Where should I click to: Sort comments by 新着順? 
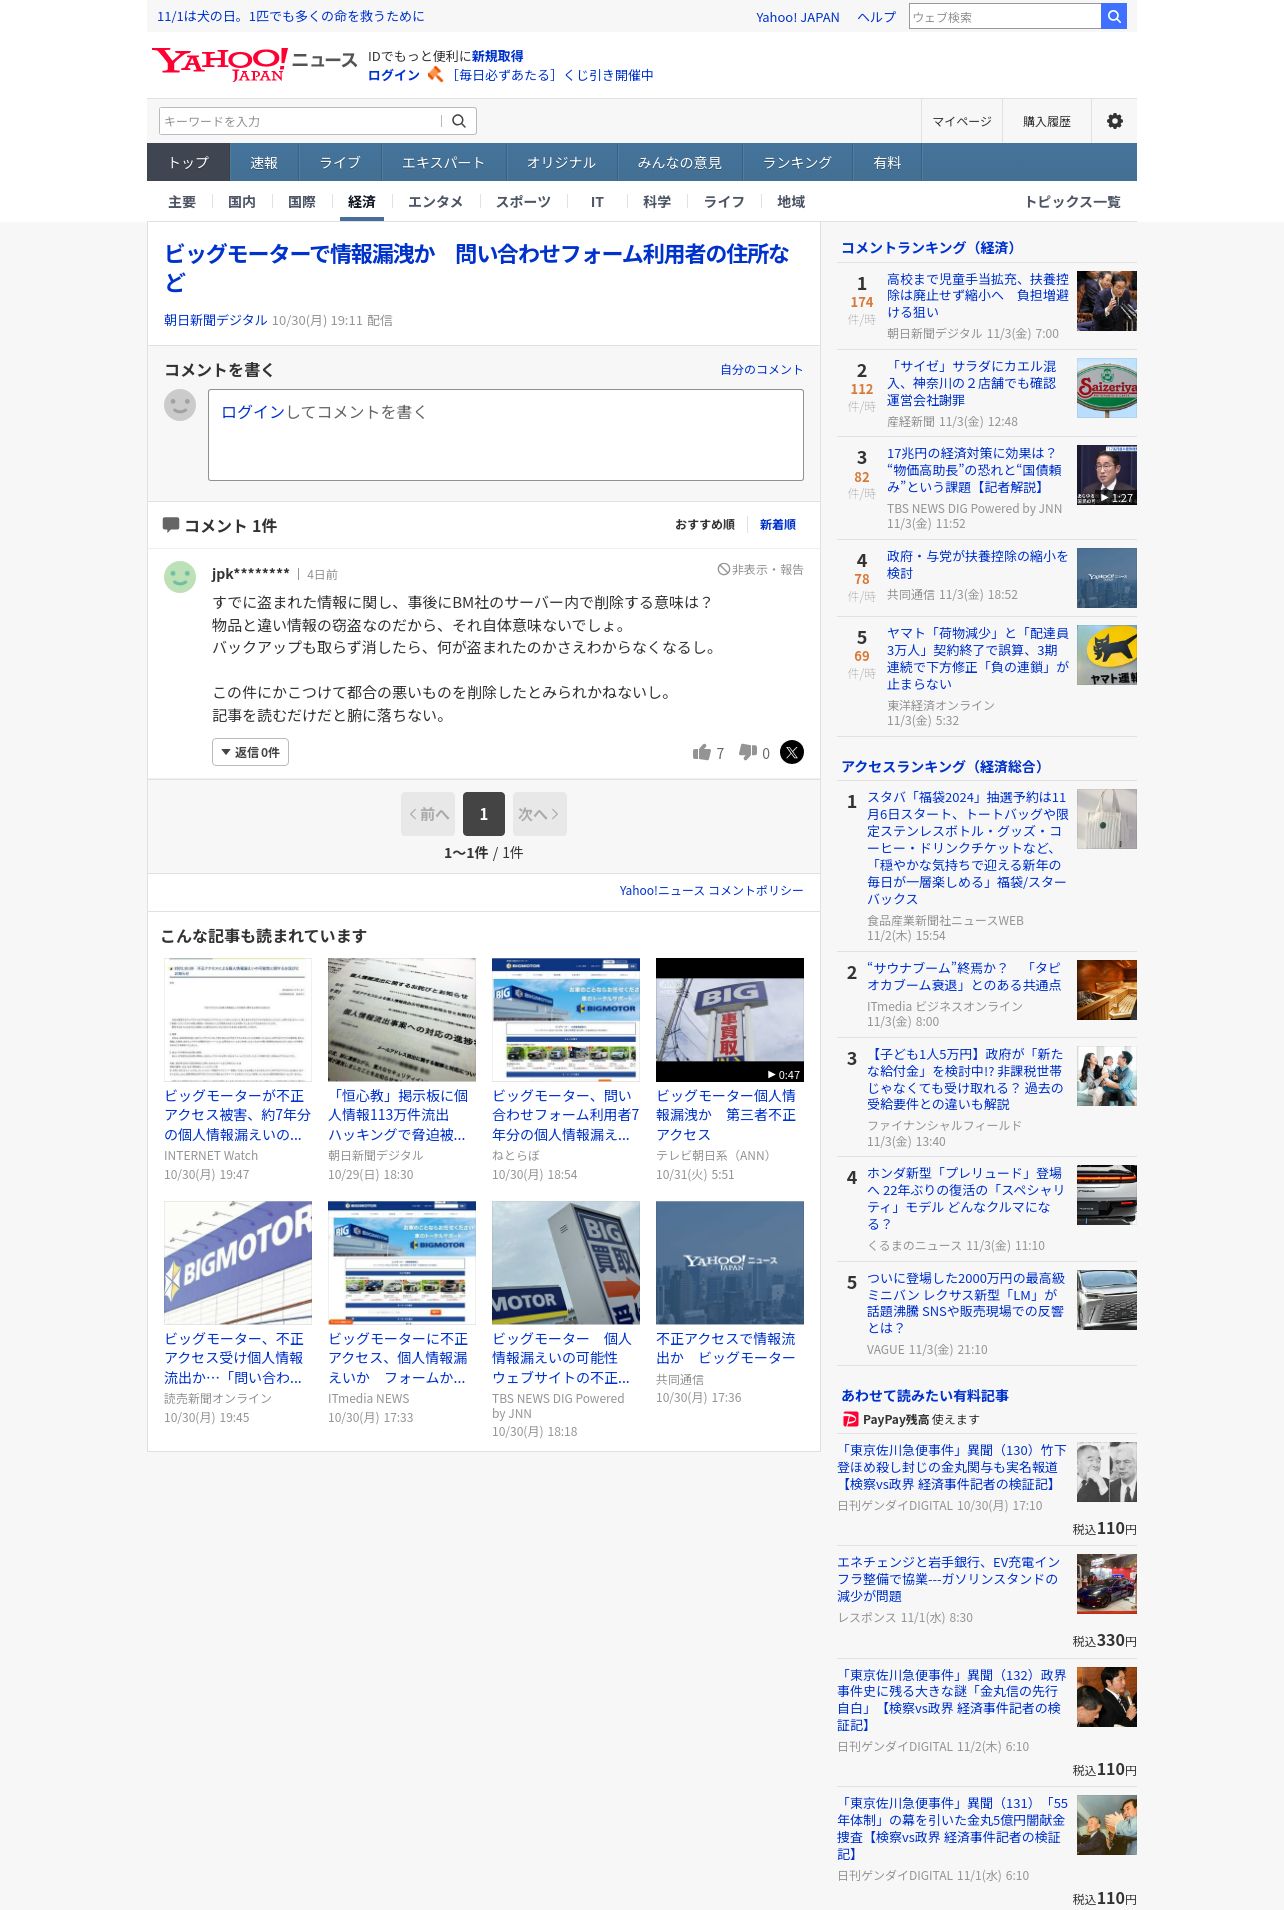(777, 525)
